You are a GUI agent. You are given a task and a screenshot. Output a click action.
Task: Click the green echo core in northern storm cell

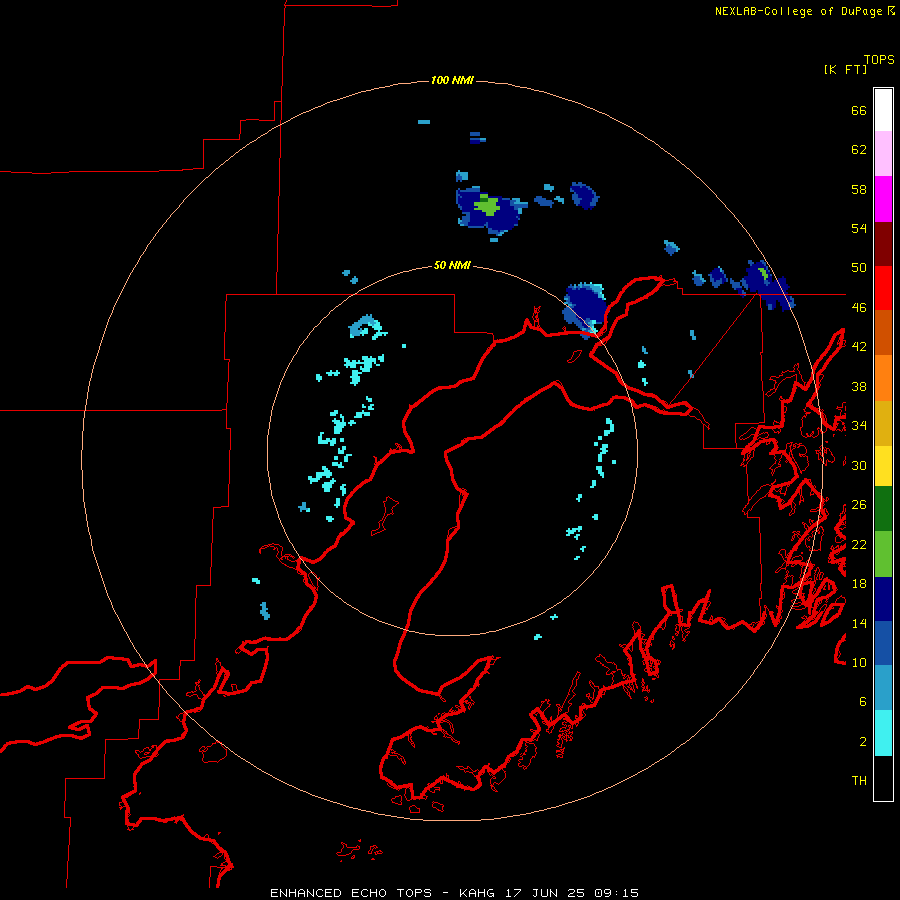488,205
